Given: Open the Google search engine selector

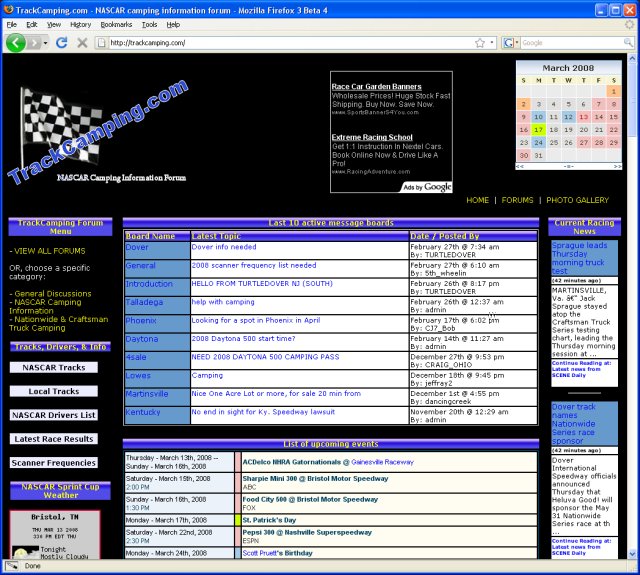Looking at the screenshot, I should point(511,42).
